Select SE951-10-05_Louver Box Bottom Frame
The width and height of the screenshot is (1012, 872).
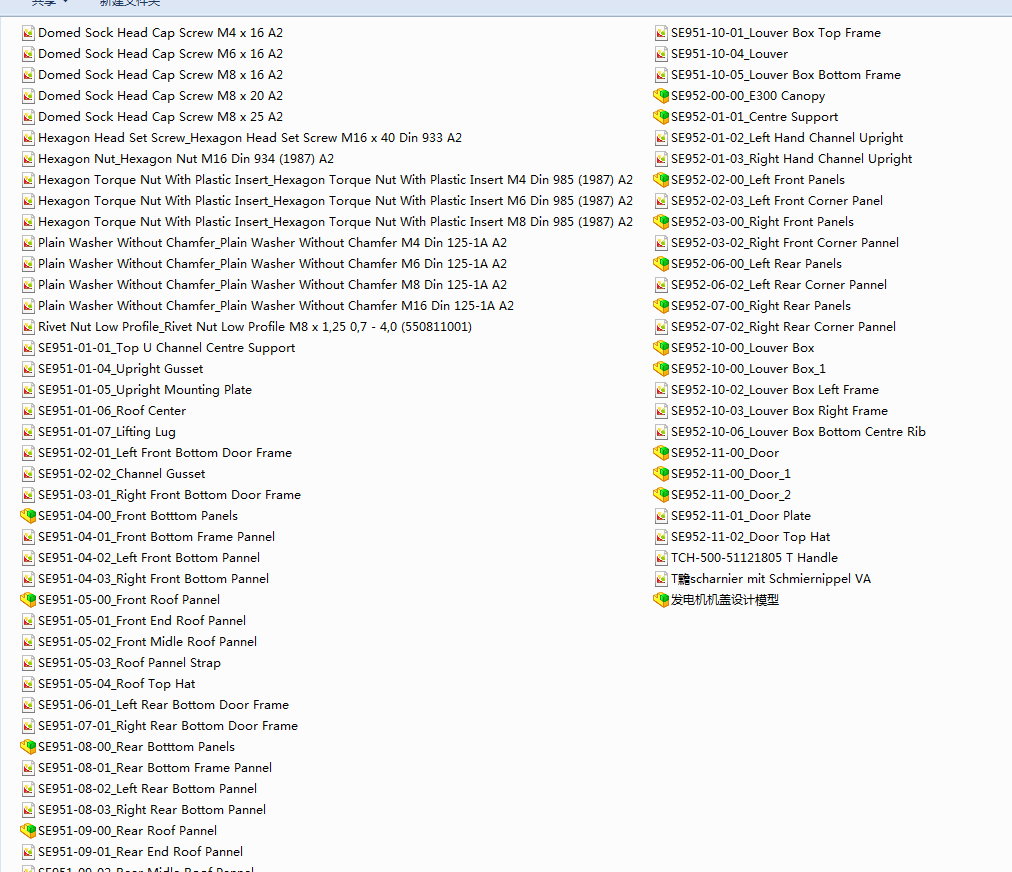[x=785, y=75]
